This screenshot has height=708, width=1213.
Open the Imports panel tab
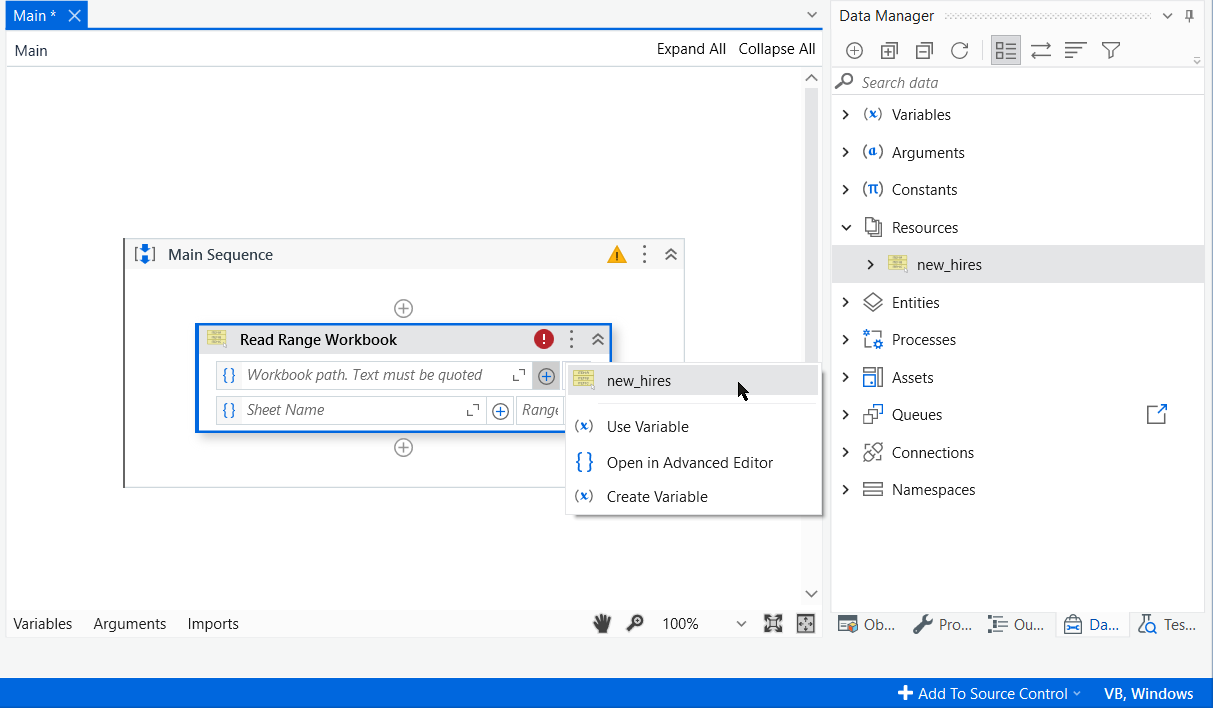[x=213, y=623]
